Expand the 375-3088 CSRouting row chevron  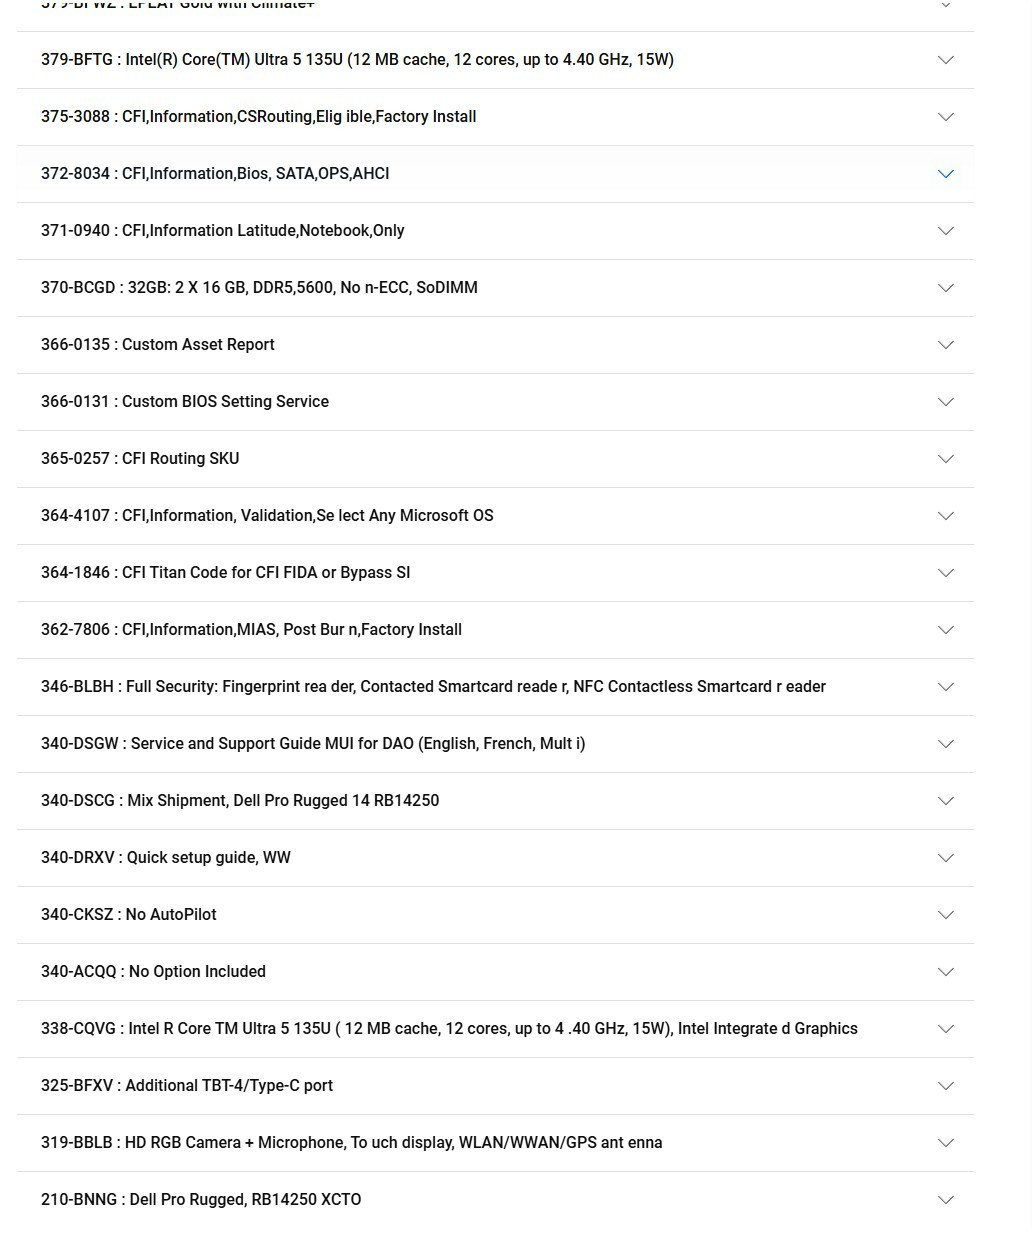pos(945,117)
